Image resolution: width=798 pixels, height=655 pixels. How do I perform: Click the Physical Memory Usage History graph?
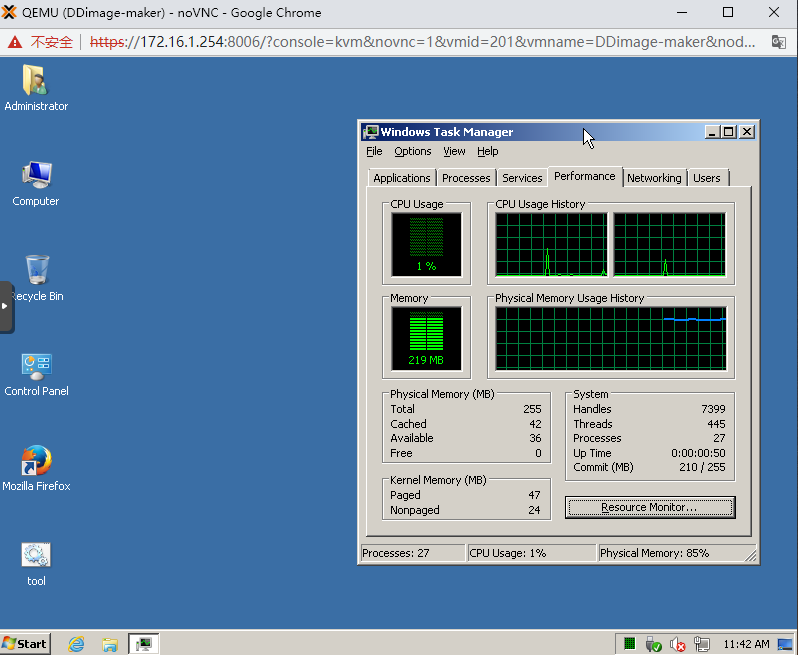point(611,338)
